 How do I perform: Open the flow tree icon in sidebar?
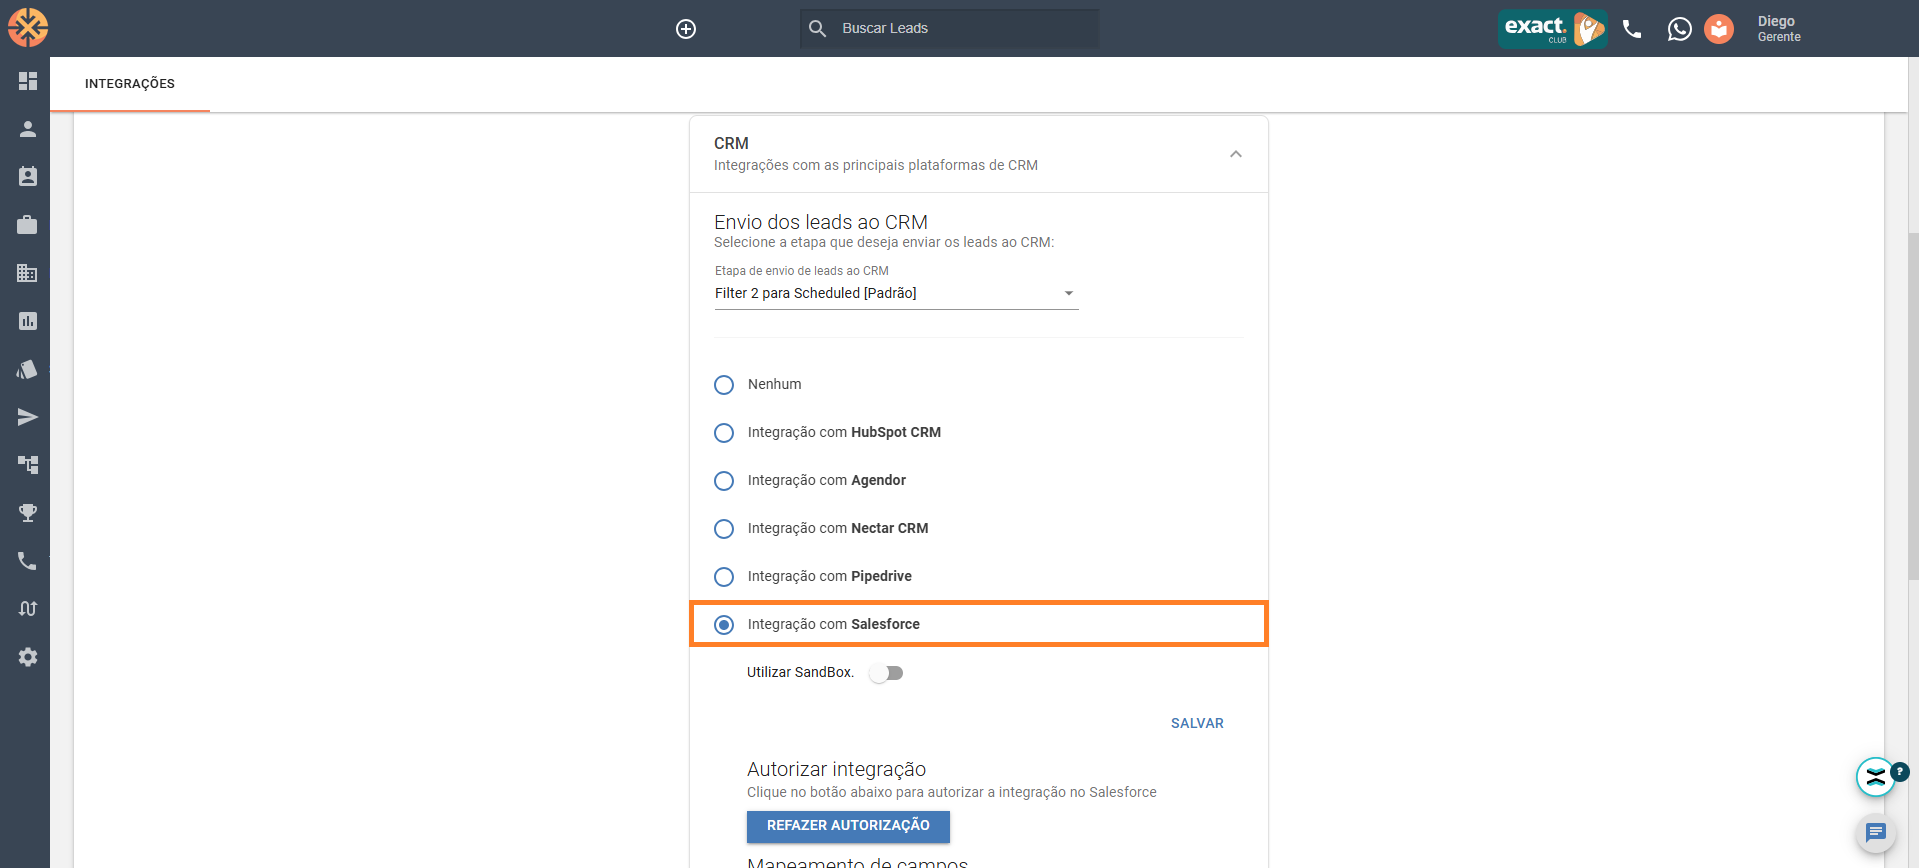tap(28, 465)
